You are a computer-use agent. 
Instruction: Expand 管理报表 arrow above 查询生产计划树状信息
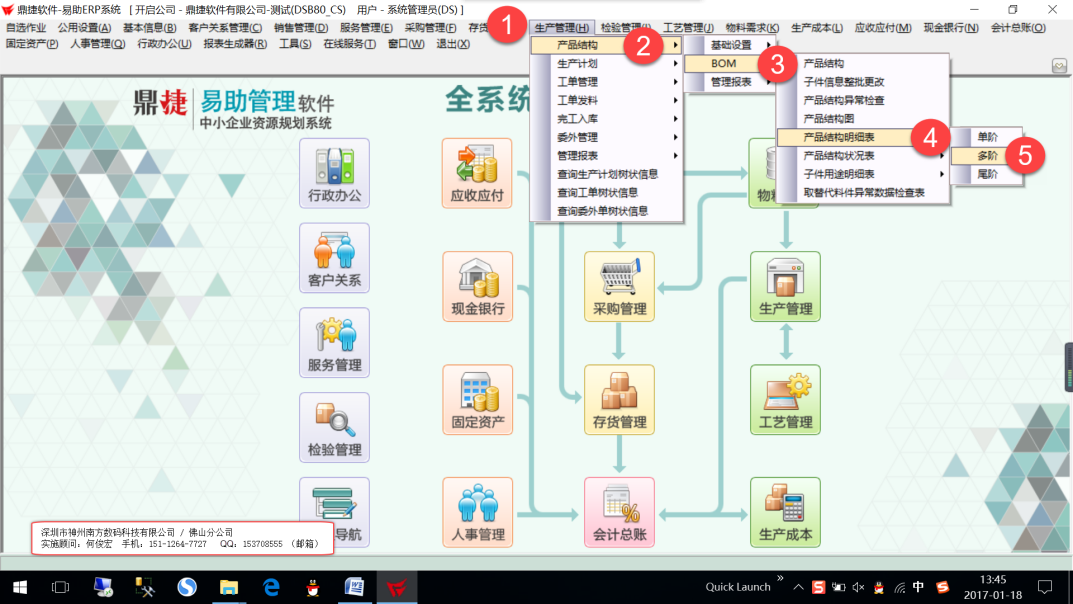(675, 156)
